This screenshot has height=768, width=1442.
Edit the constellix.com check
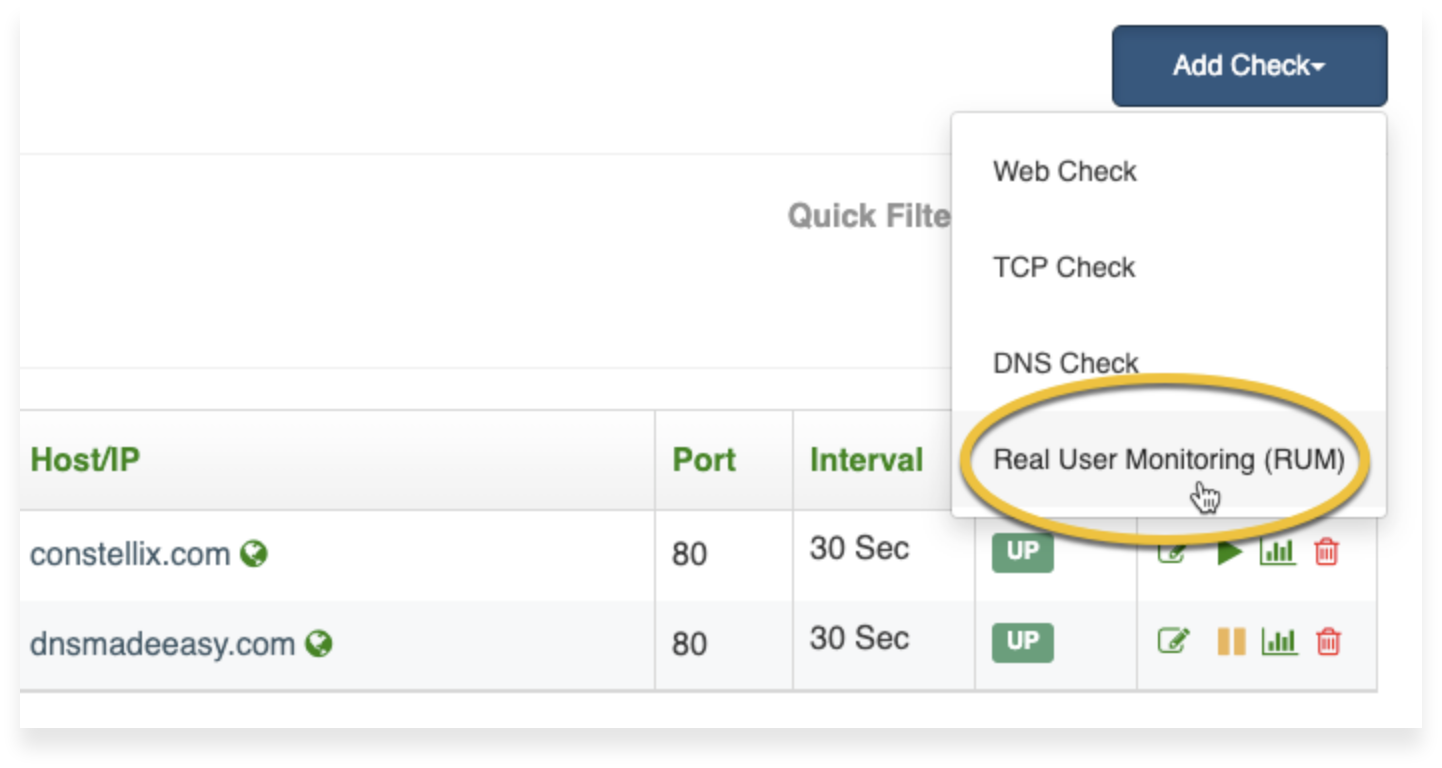coord(1171,553)
